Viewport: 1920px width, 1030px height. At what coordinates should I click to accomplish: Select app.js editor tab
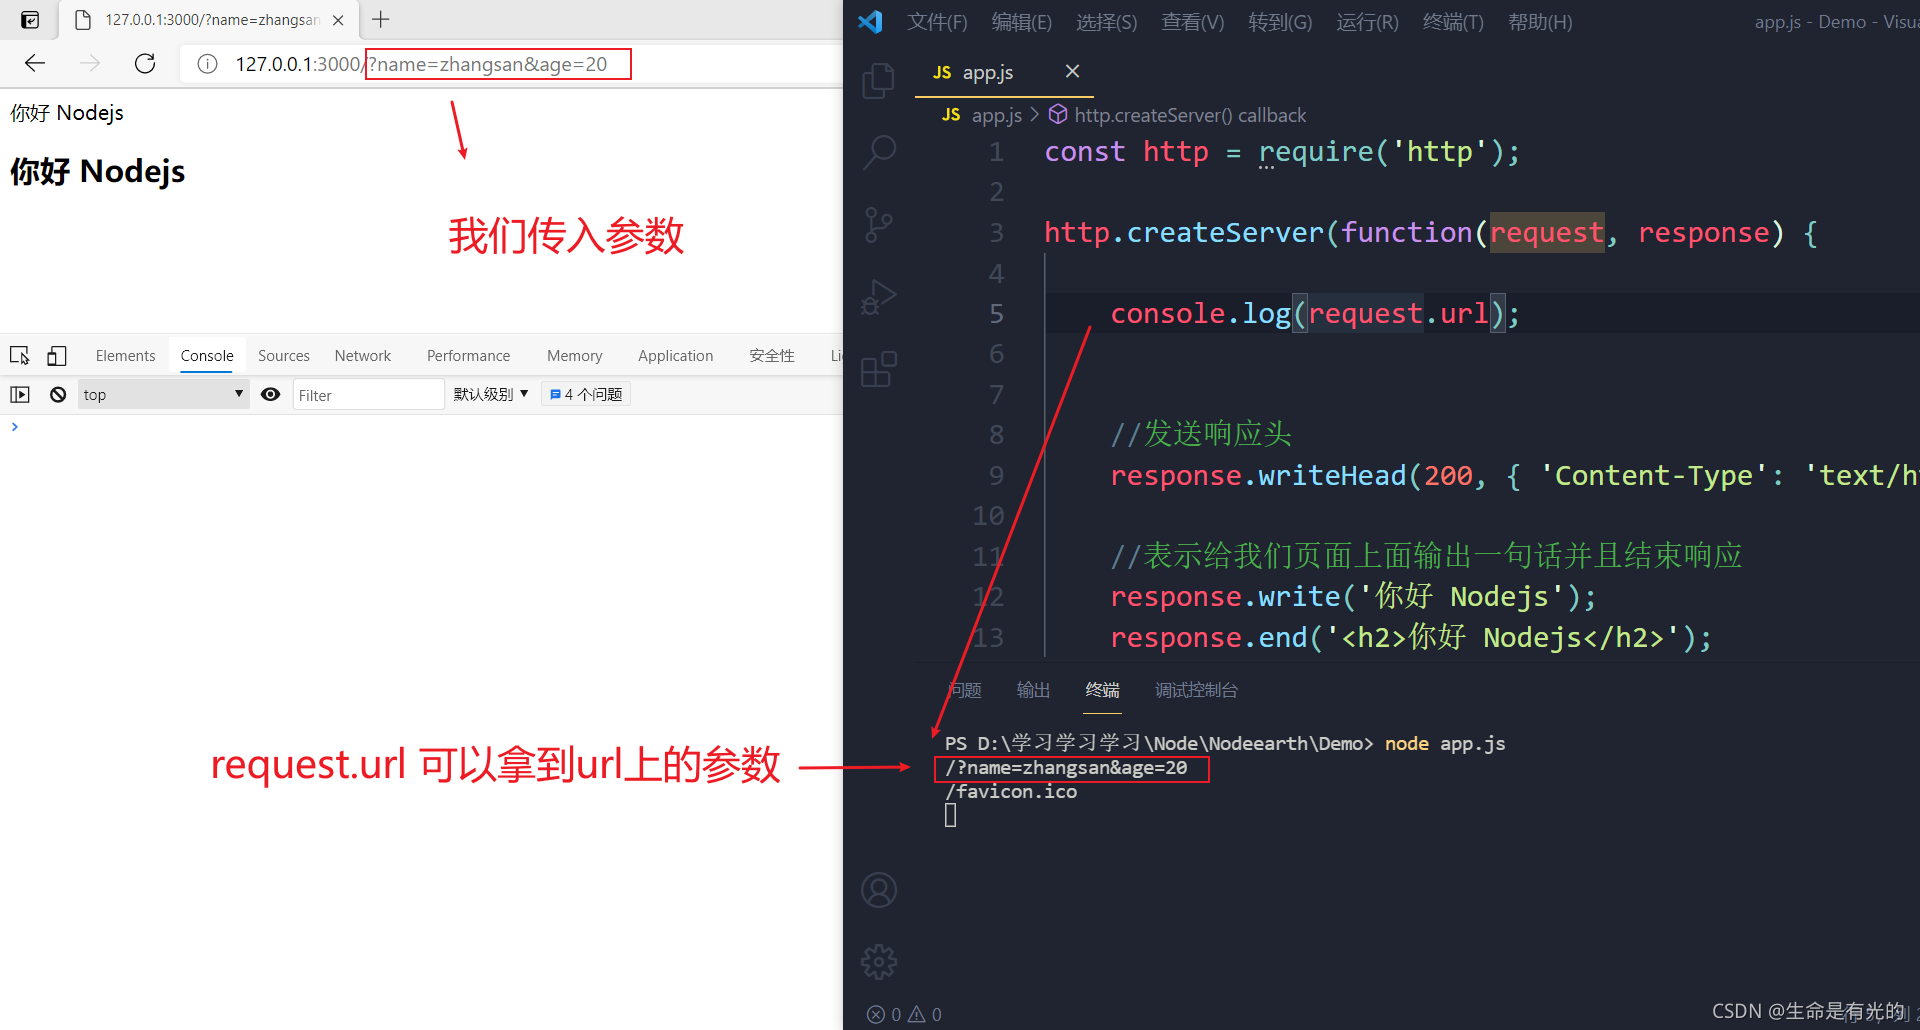coord(1004,72)
